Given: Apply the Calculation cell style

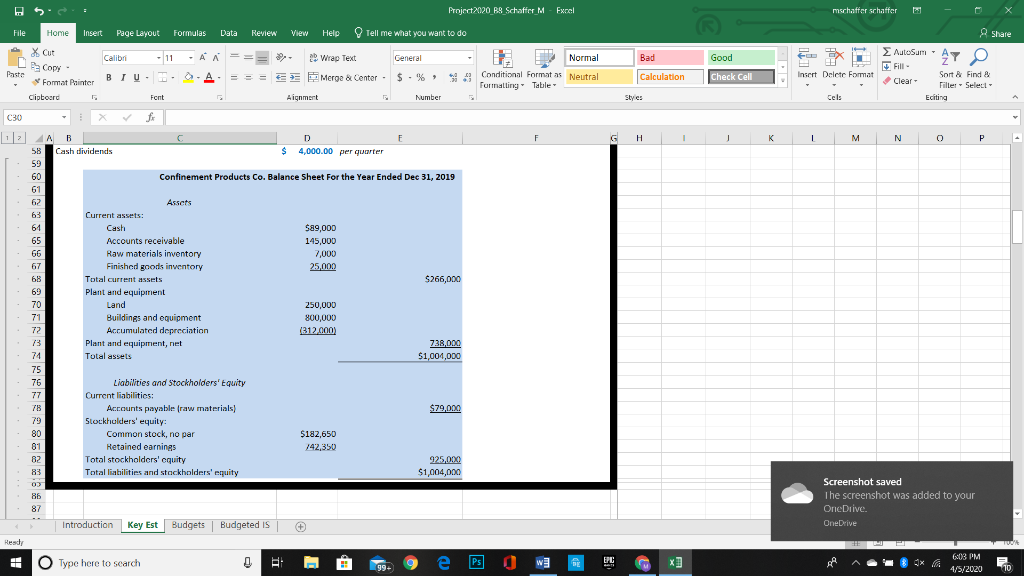Looking at the screenshot, I should tap(670, 77).
